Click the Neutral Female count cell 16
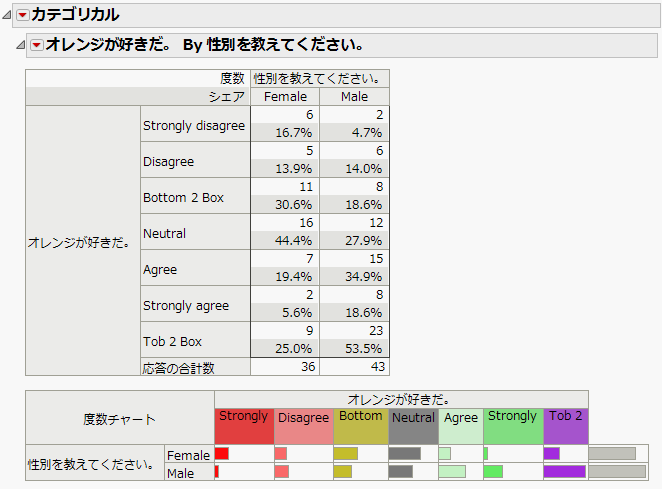662x489 pixels. point(285,223)
